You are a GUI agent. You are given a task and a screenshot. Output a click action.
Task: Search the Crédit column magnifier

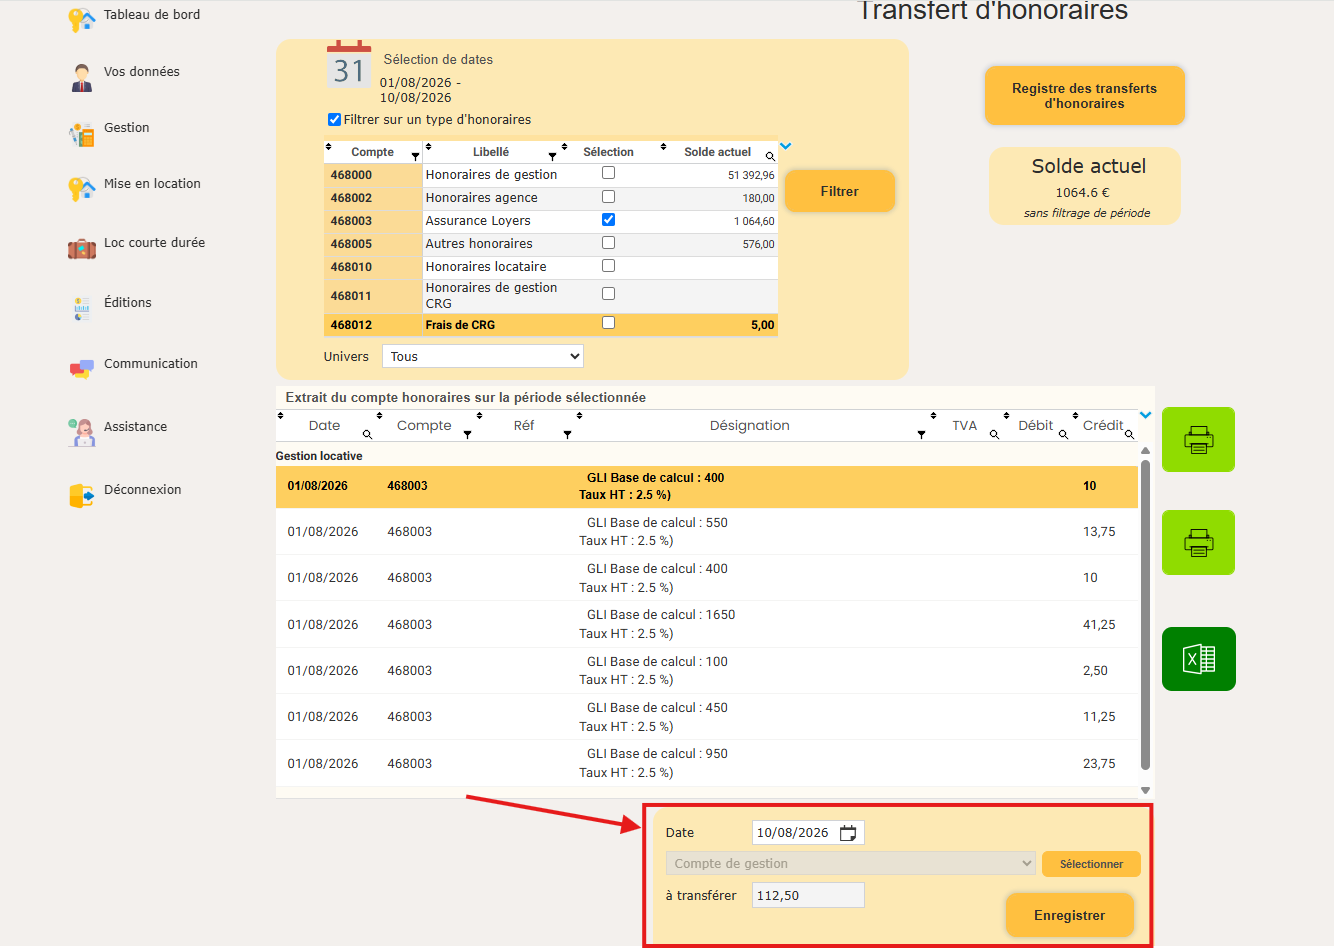pyautogui.click(x=1129, y=434)
